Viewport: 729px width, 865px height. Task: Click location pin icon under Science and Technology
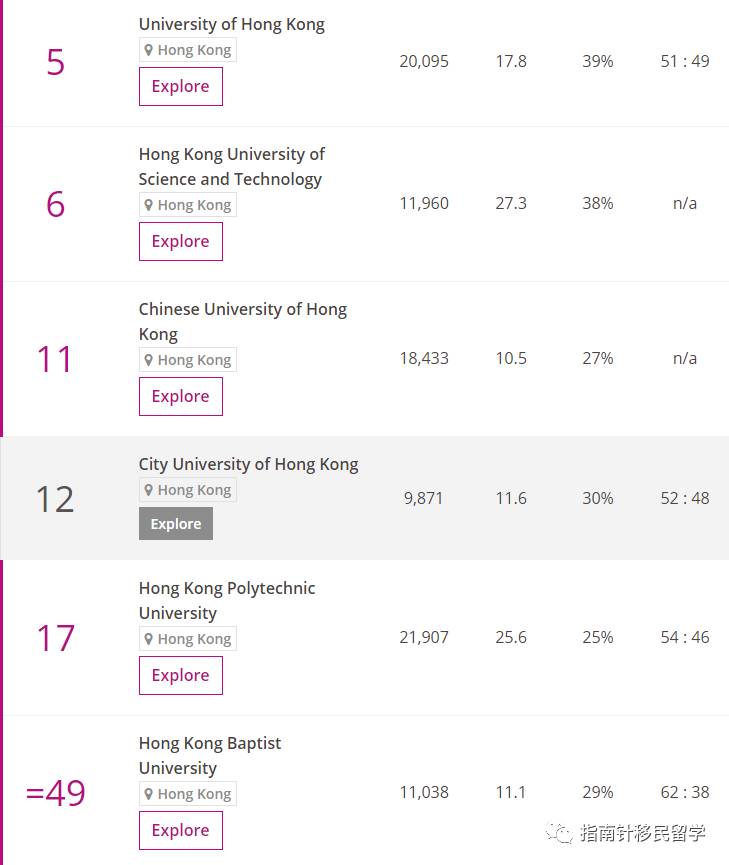click(148, 205)
